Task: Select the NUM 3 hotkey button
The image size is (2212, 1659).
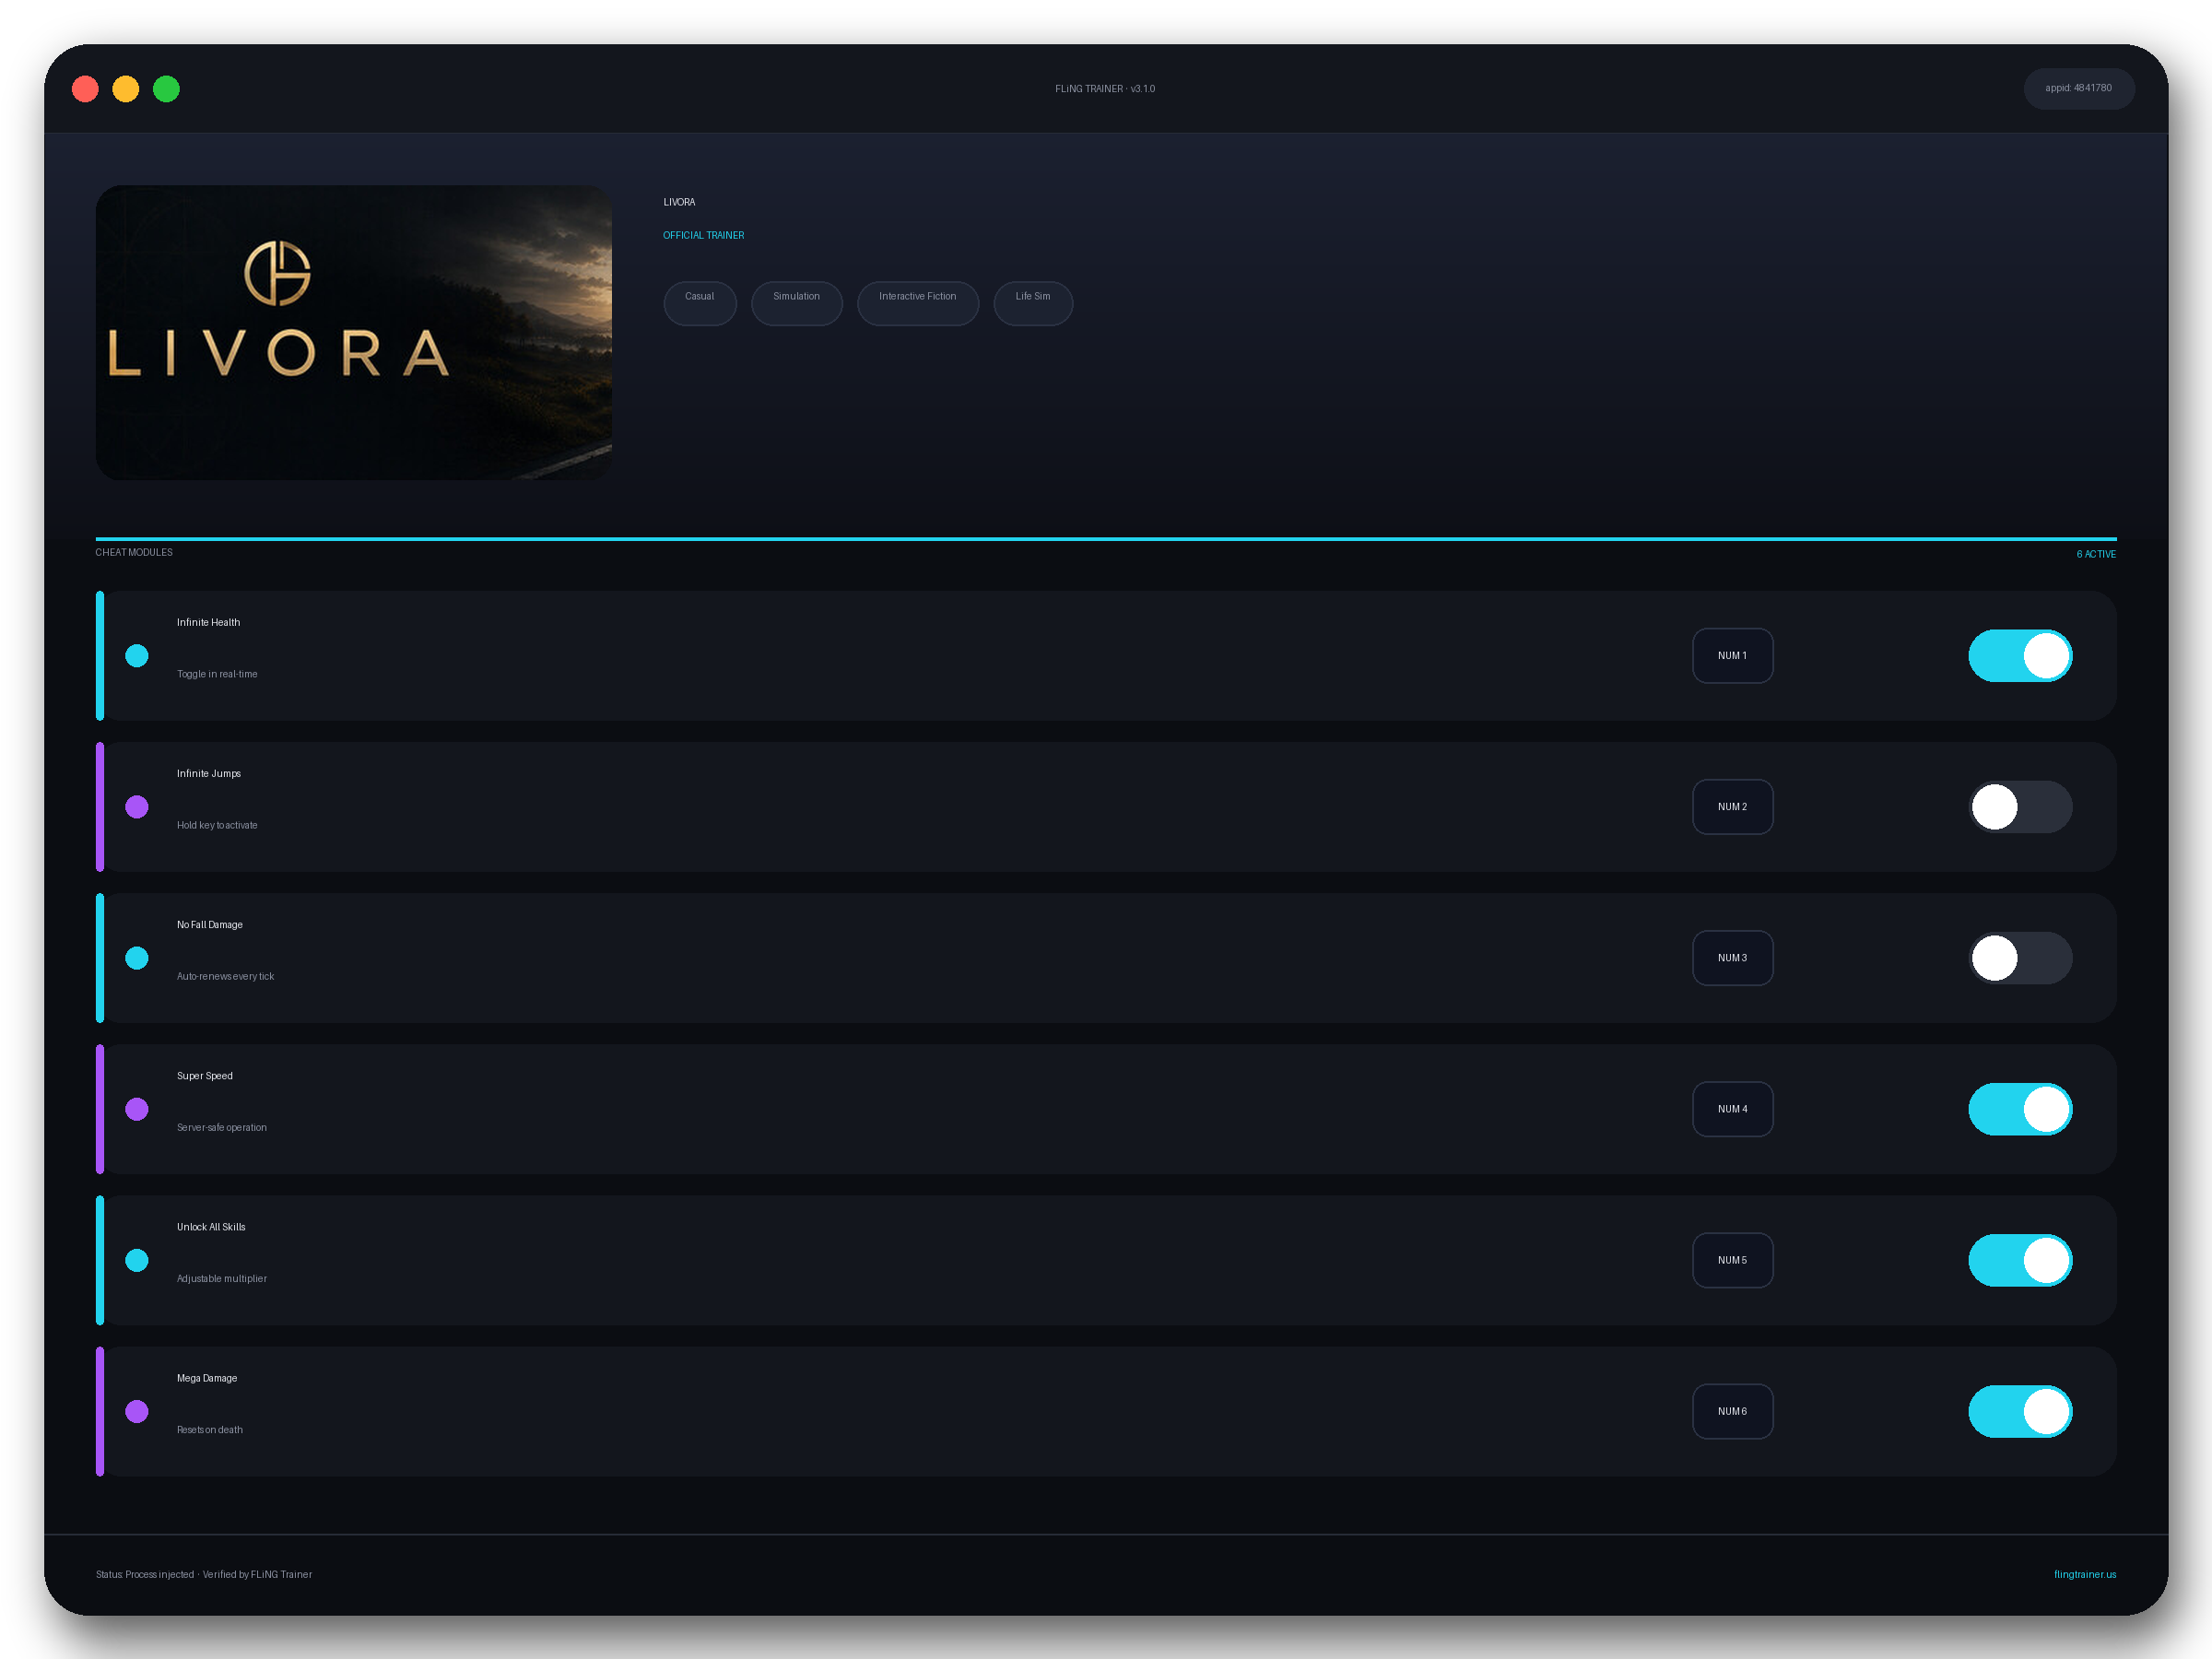Action: [1732, 958]
